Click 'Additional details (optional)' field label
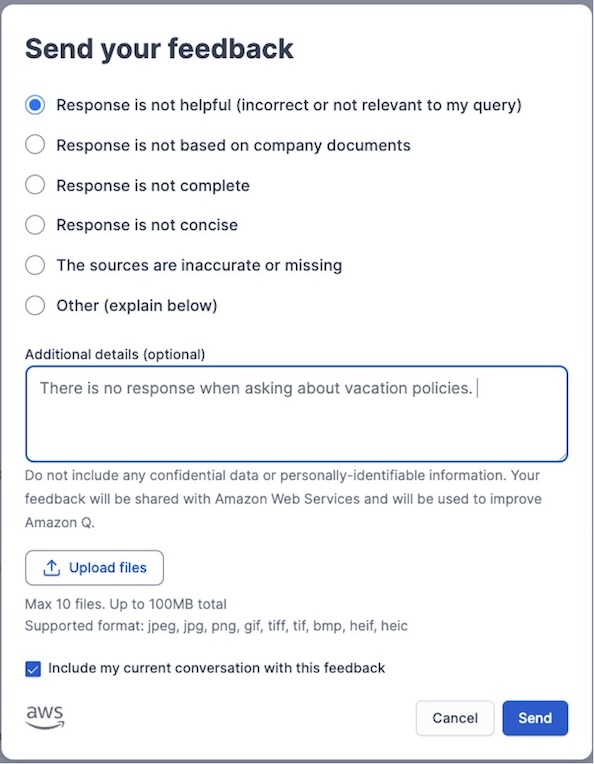The height and width of the screenshot is (764, 594). click(115, 354)
